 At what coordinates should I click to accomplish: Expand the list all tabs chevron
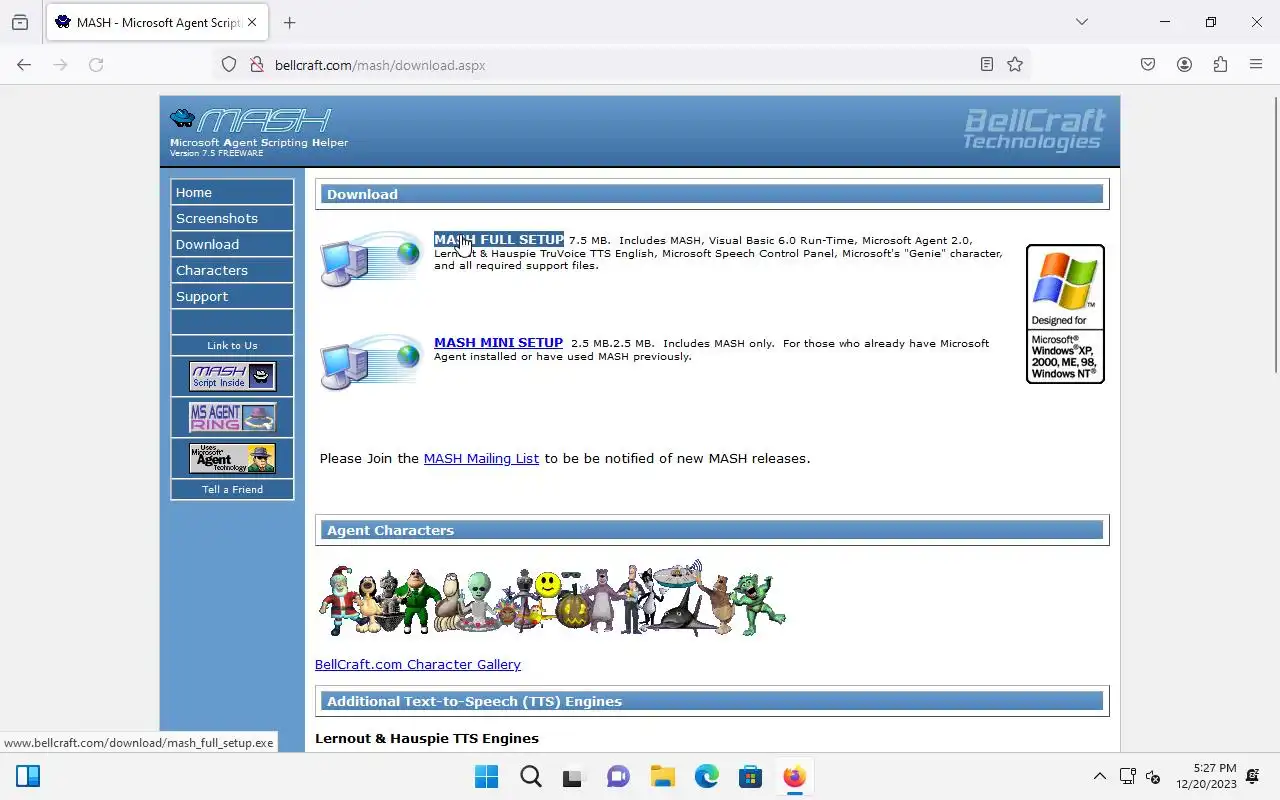click(x=1081, y=22)
